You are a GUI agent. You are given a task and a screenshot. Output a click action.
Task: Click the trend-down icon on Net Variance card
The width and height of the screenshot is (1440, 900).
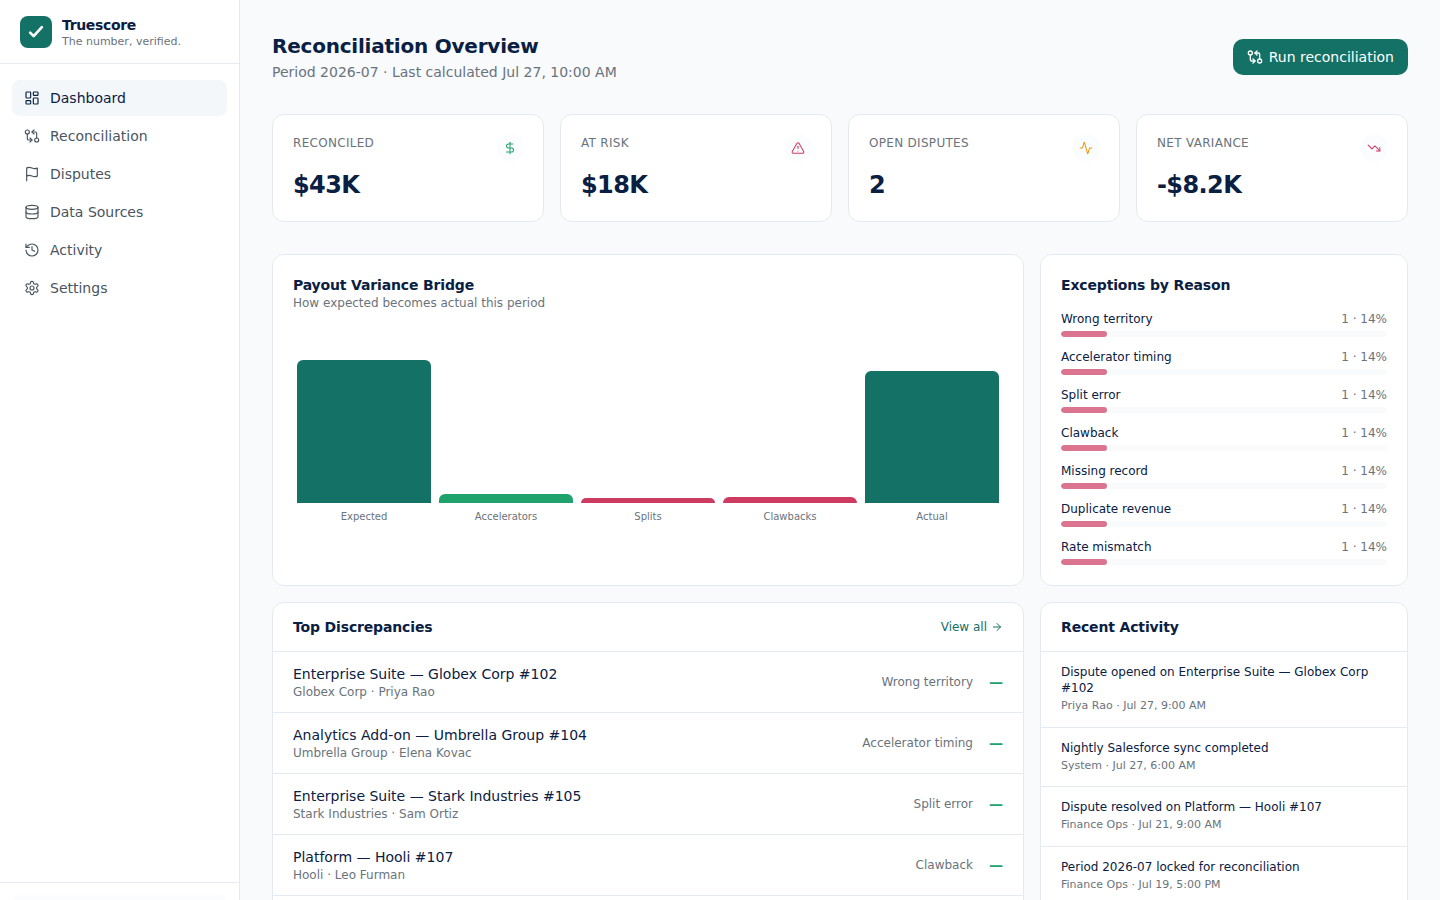pyautogui.click(x=1374, y=148)
